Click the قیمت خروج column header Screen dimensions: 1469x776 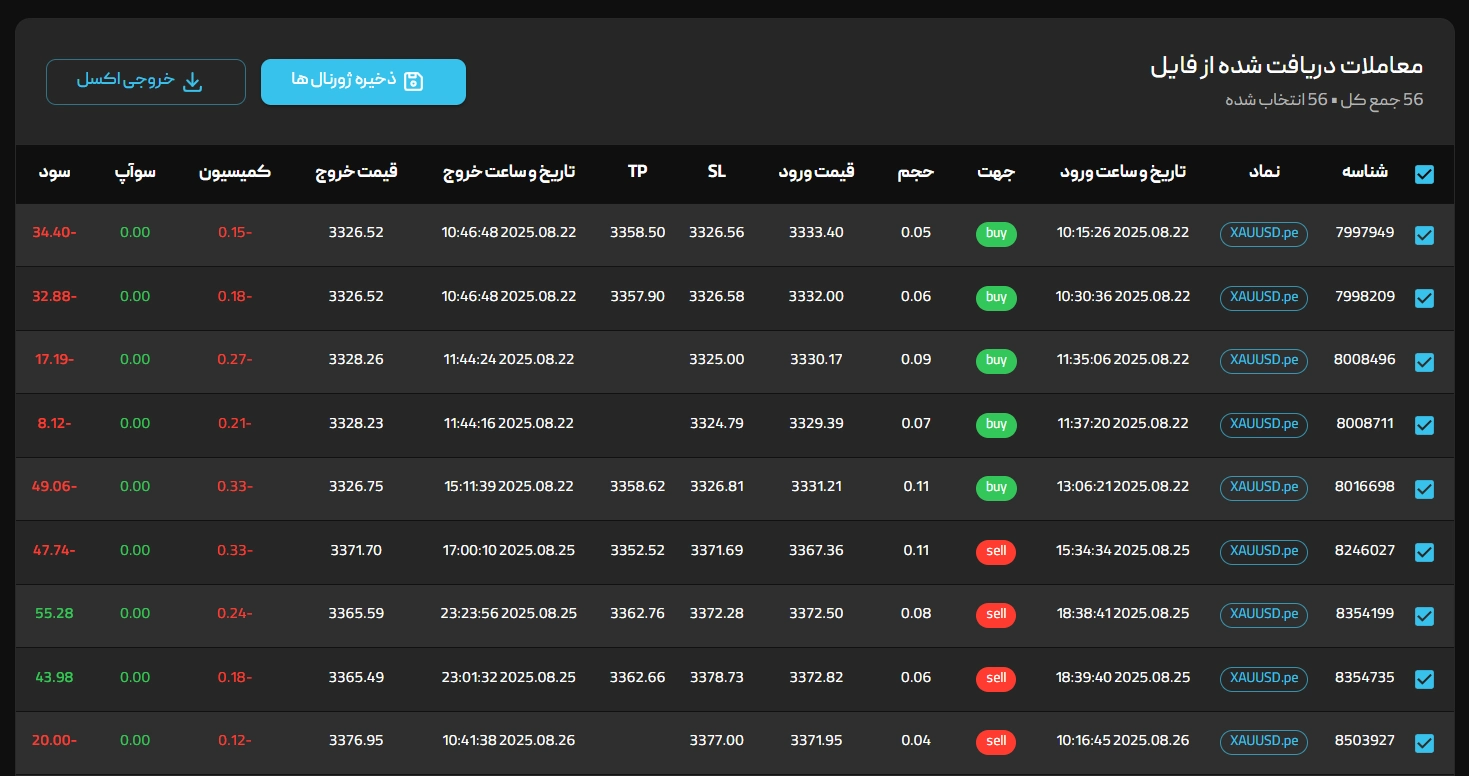(356, 172)
